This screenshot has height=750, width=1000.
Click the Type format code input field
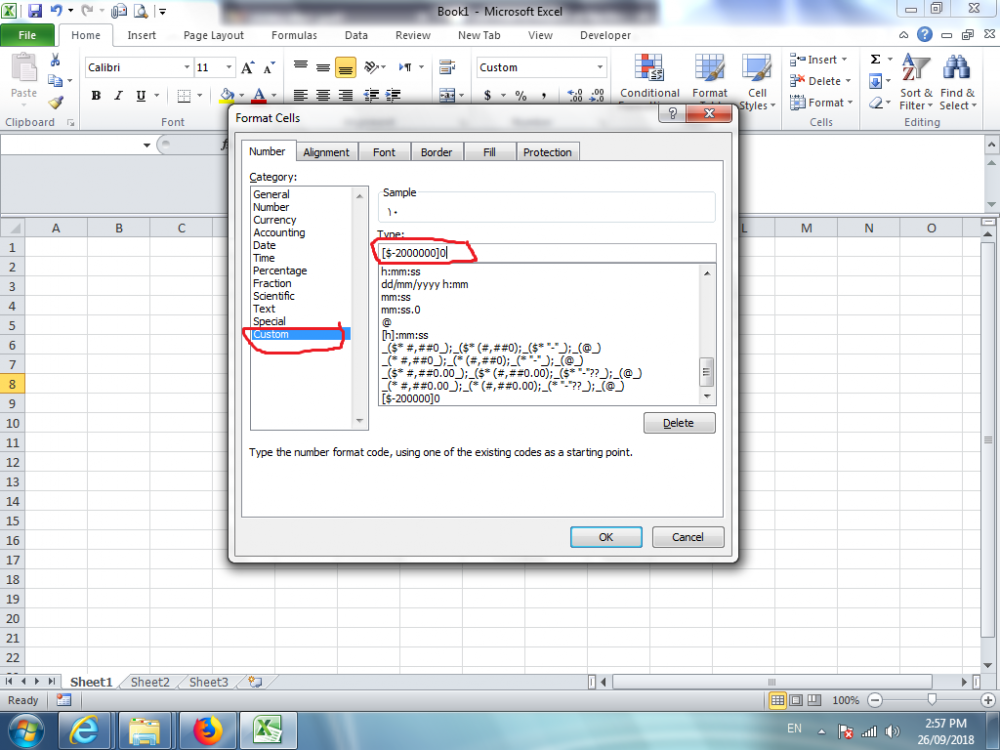pos(547,253)
